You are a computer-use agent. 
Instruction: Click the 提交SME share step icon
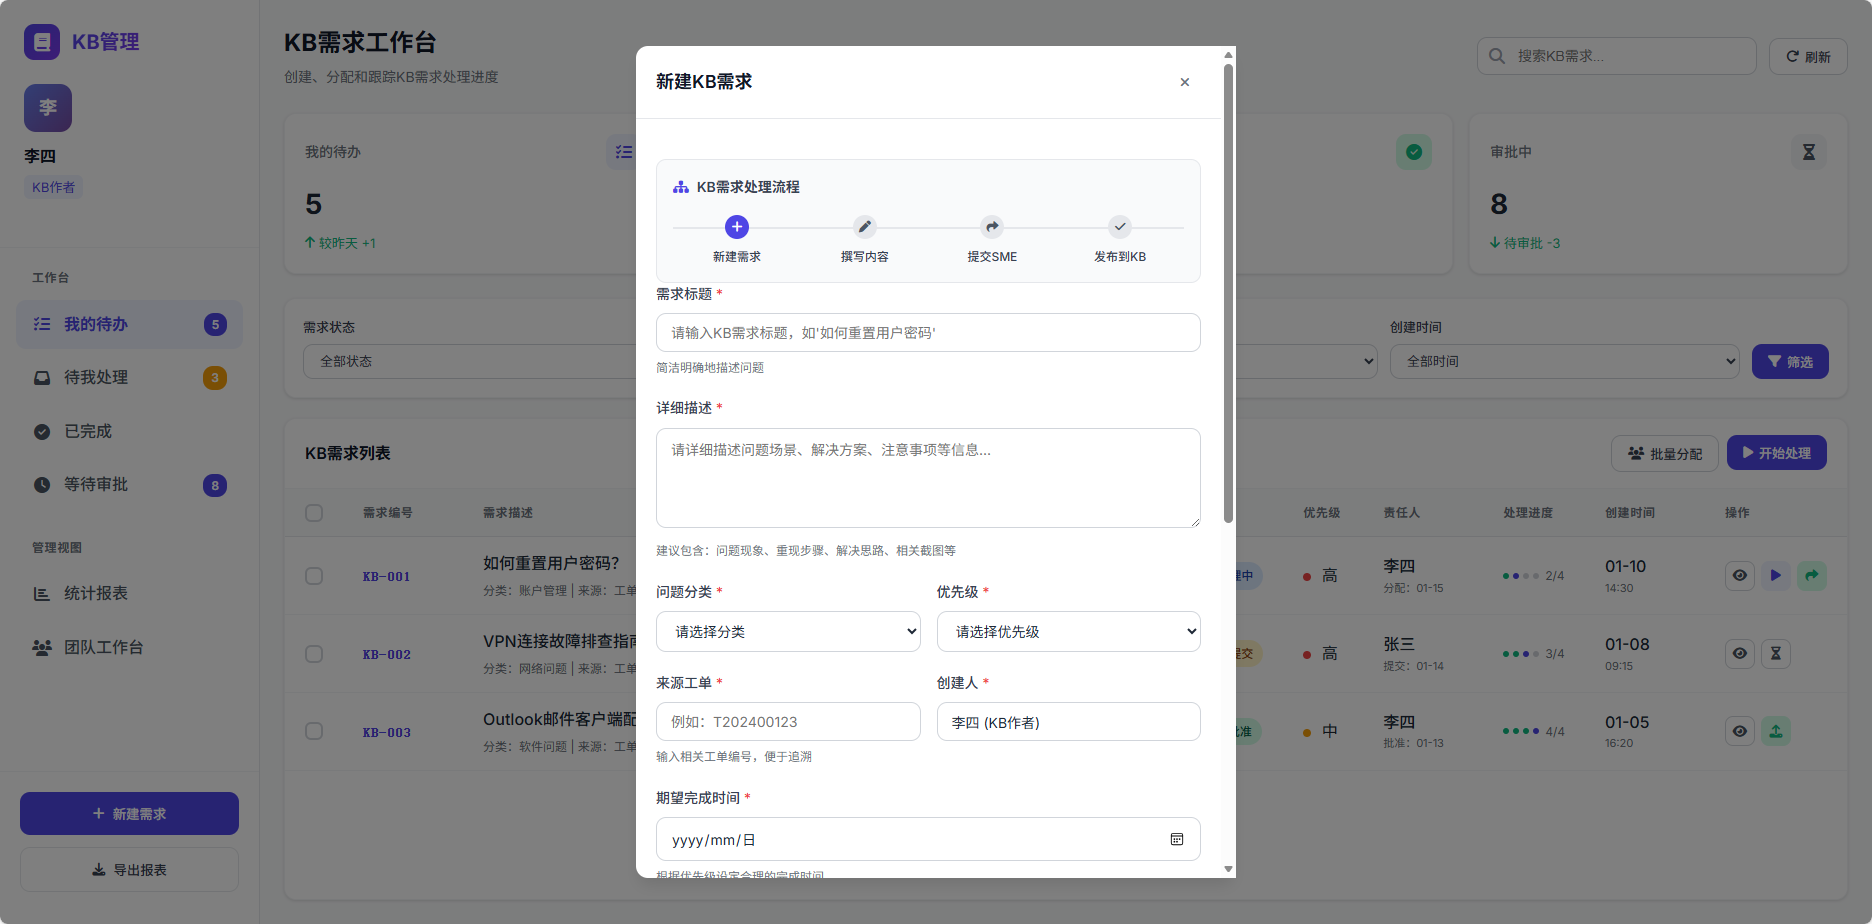[x=992, y=227]
